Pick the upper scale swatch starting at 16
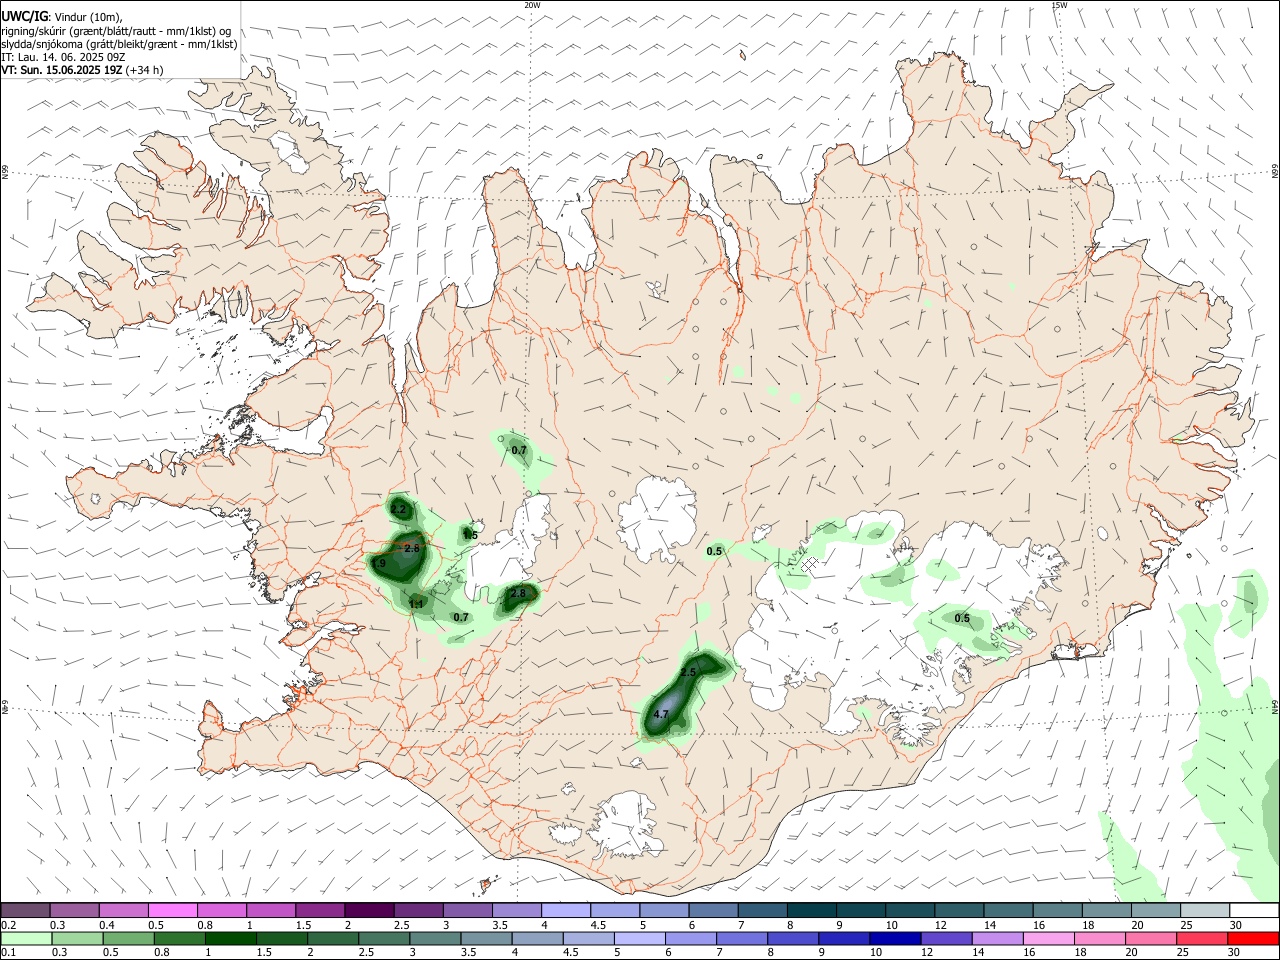Image resolution: width=1280 pixels, height=960 pixels. 1056,911
